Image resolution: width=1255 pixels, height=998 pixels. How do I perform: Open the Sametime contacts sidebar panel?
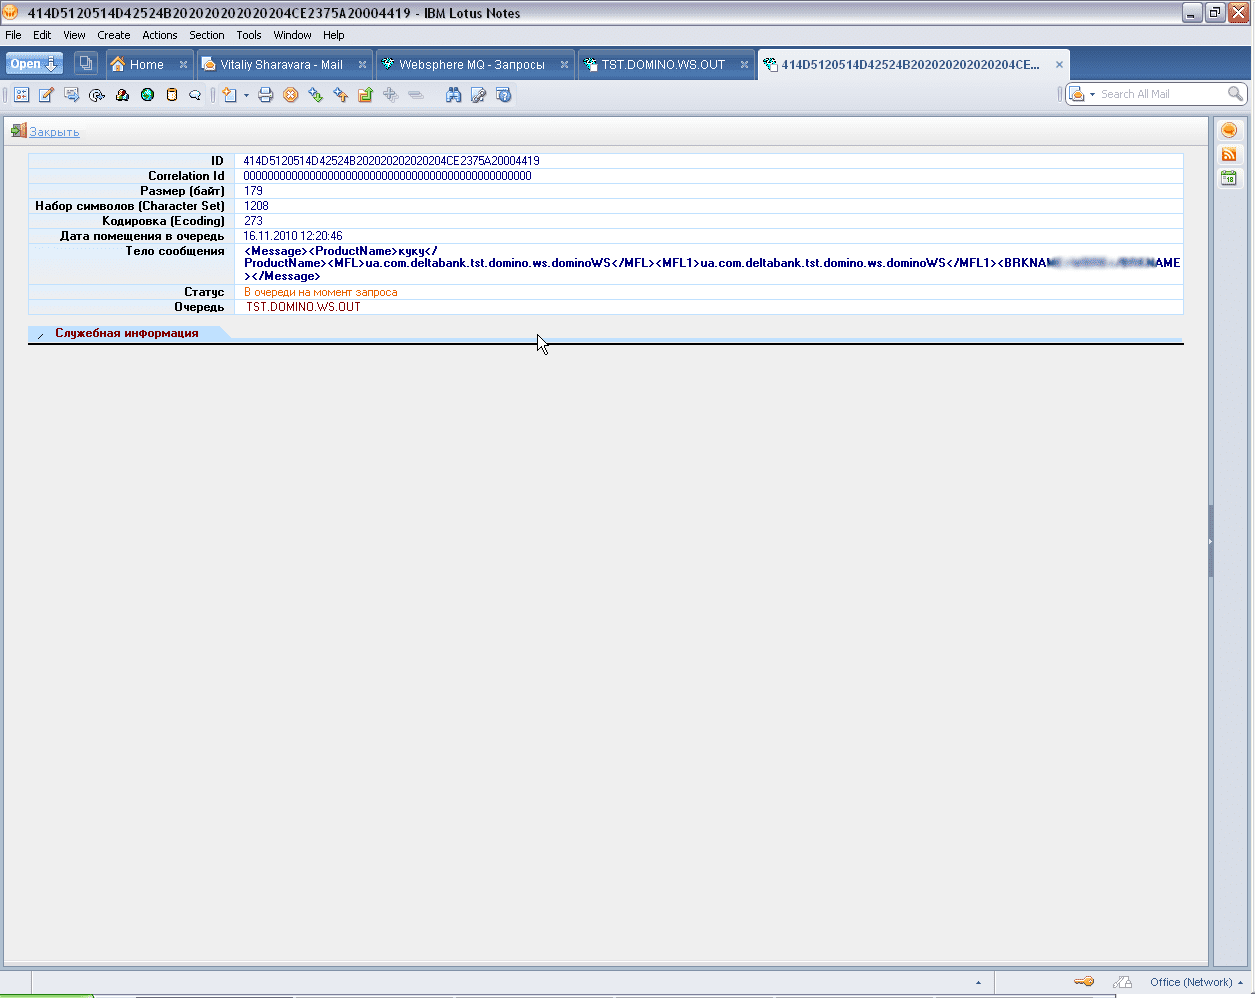point(1229,130)
